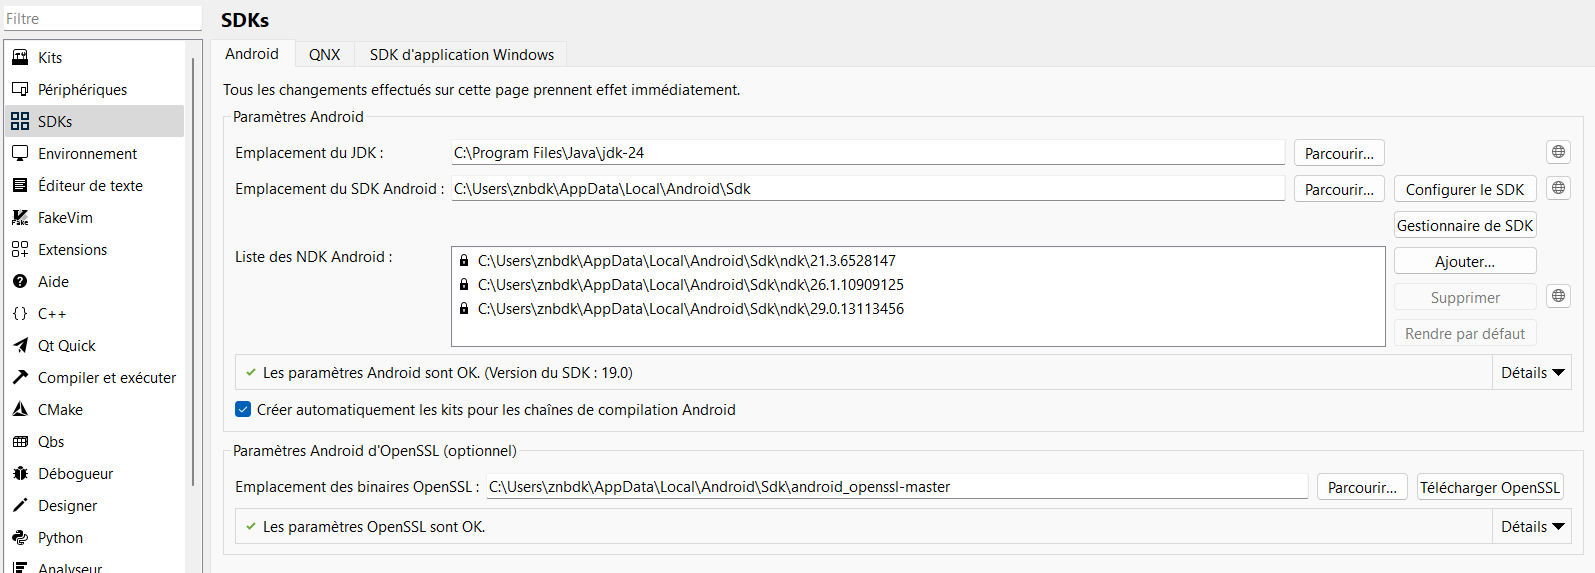Click globe icon next to JDK location
The height and width of the screenshot is (573, 1595).
1558,152
